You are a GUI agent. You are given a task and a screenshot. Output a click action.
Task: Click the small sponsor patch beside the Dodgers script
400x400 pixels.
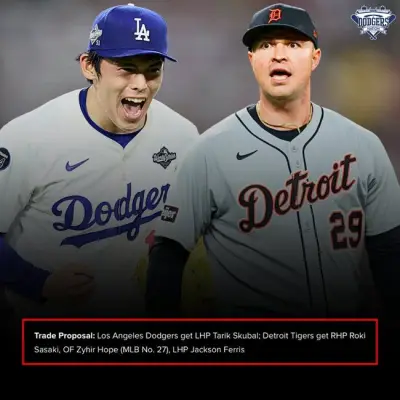coord(169,213)
